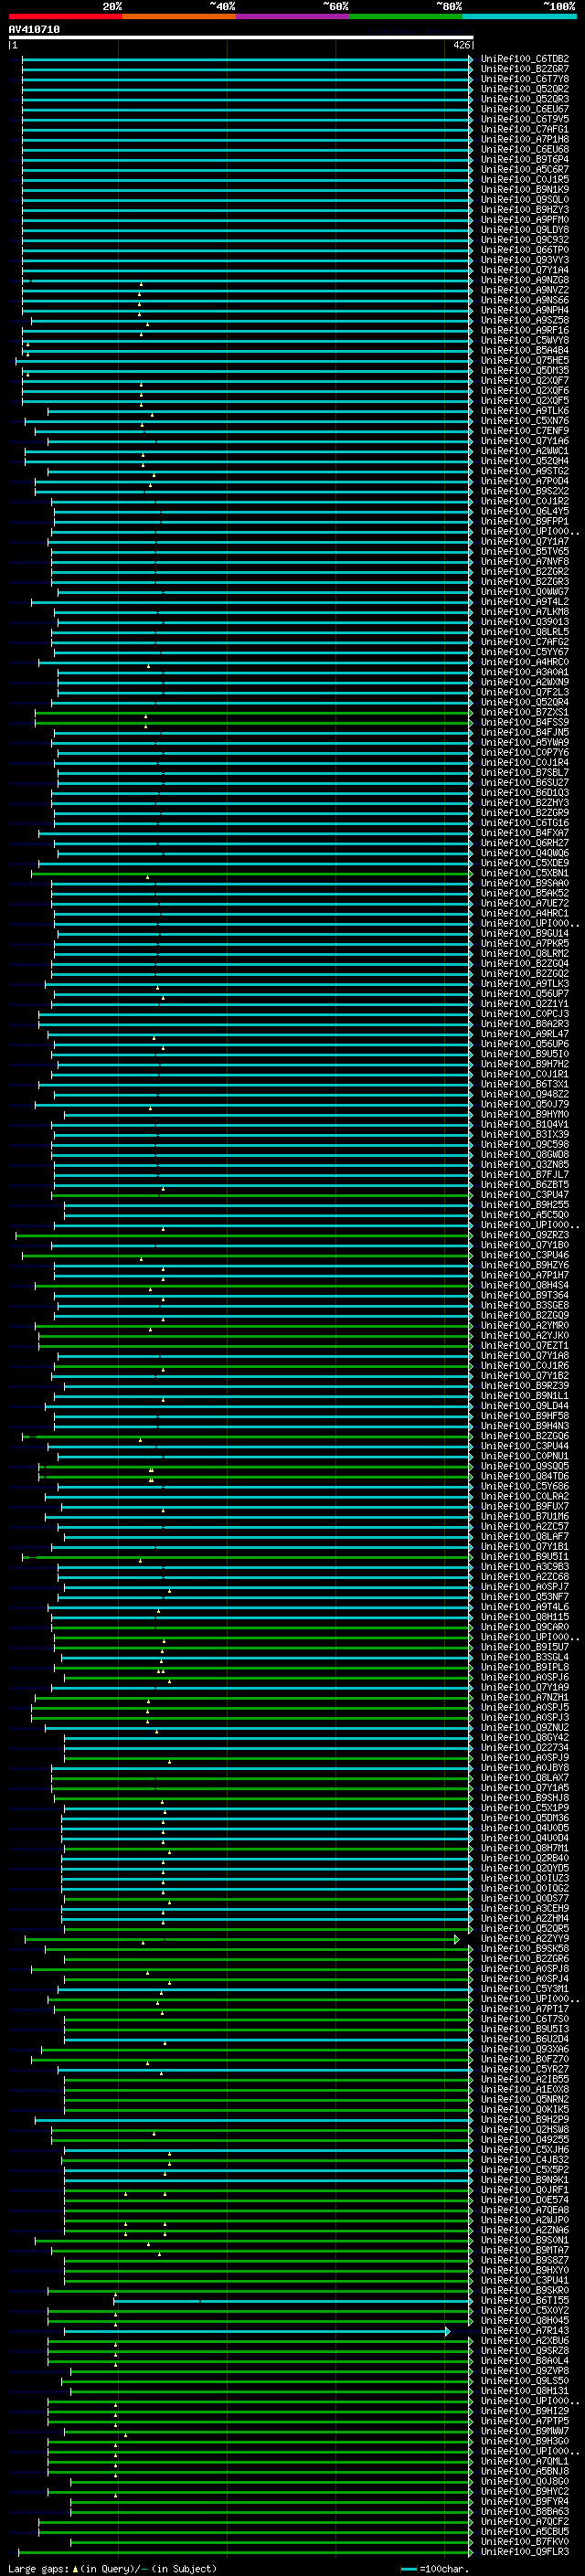
Task: Click hit label UniRef100_B9T6P4
Action: (x=525, y=159)
